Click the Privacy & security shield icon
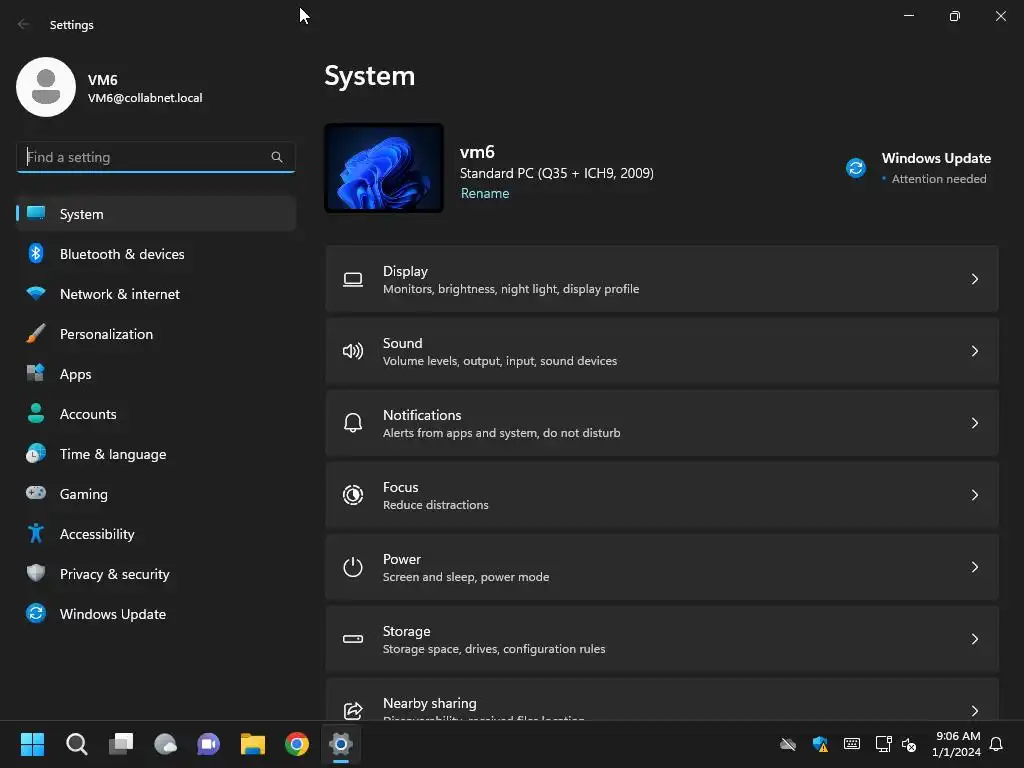The width and height of the screenshot is (1024, 768). pyautogui.click(x=36, y=573)
